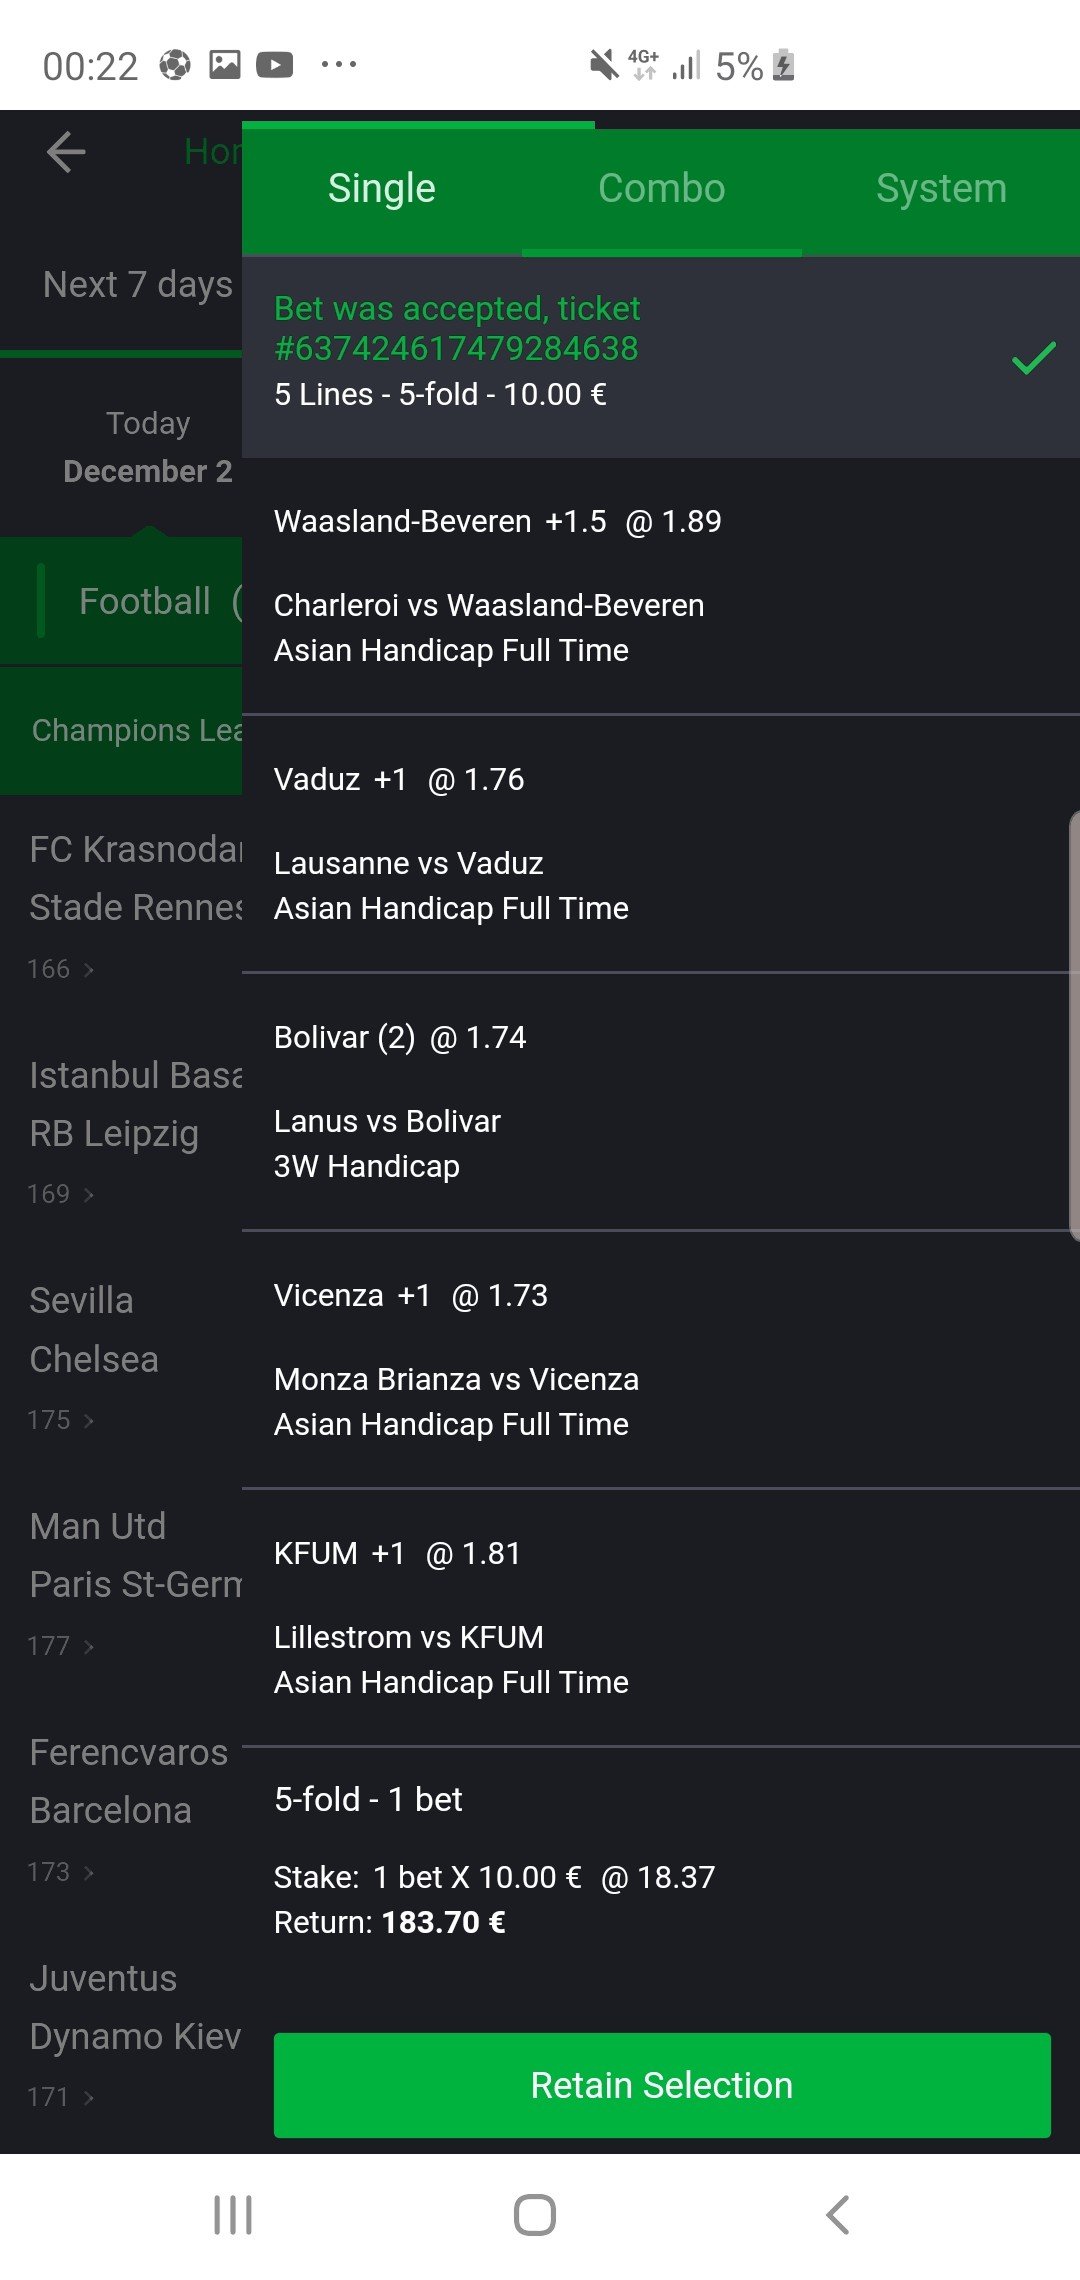Switch to the System bet tab
Image resolution: width=1080 pixels, height=2280 pixels.
click(x=940, y=189)
